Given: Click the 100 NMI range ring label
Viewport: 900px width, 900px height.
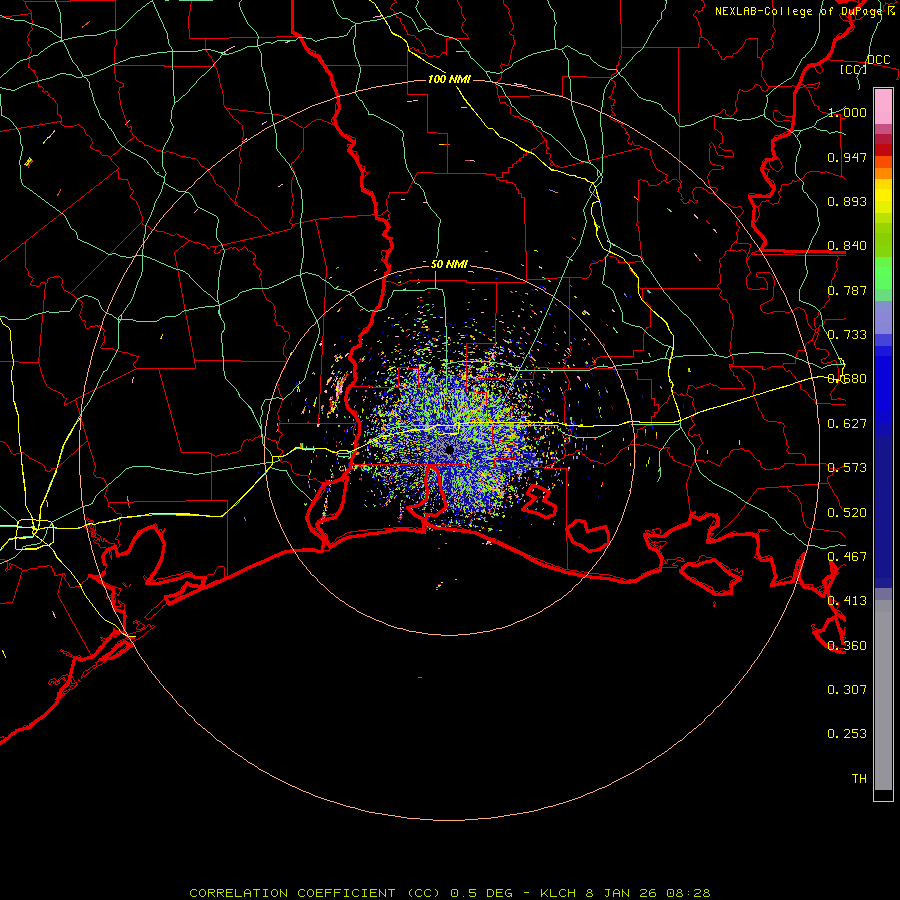Looking at the screenshot, I should (449, 79).
